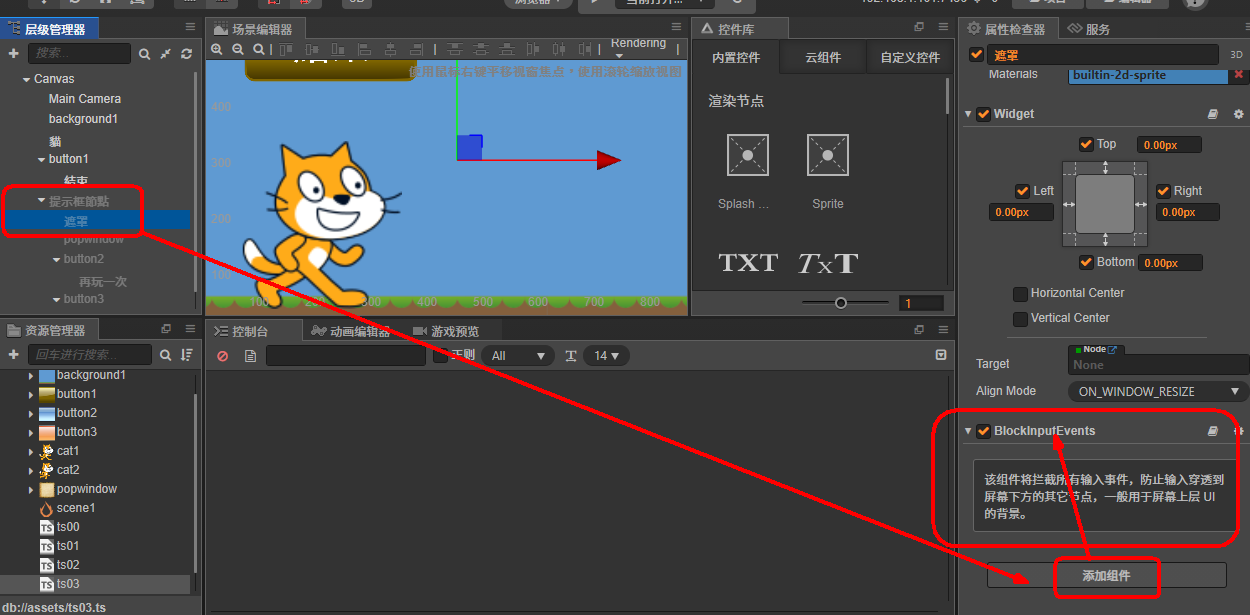Toggle the BlockInputEvents component checkbox
This screenshot has height=615, width=1250.
tap(984, 431)
